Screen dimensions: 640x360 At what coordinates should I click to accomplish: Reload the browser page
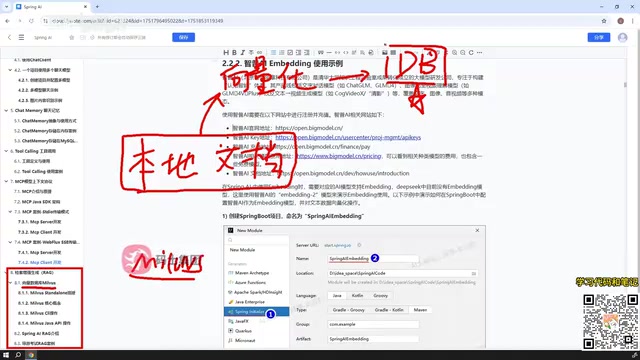pos(31,21)
